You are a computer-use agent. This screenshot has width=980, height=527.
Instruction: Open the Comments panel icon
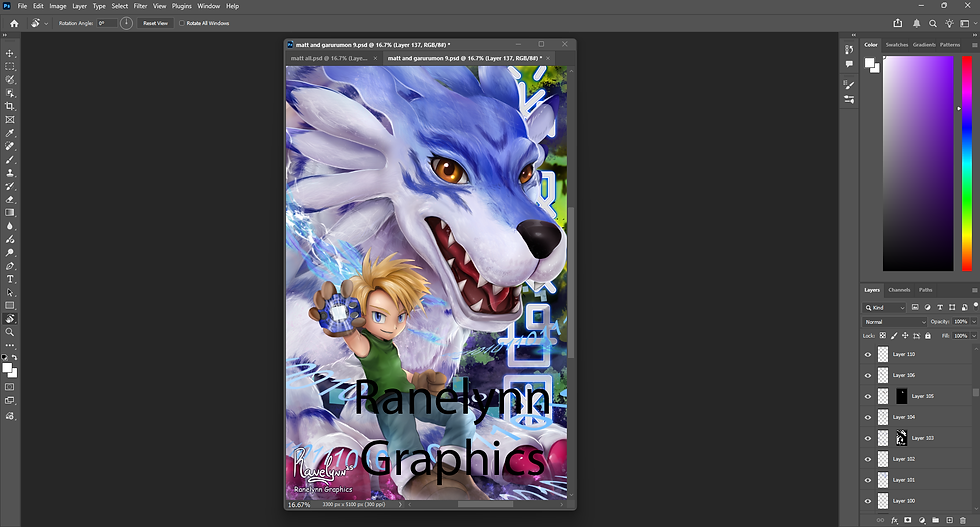point(849,64)
